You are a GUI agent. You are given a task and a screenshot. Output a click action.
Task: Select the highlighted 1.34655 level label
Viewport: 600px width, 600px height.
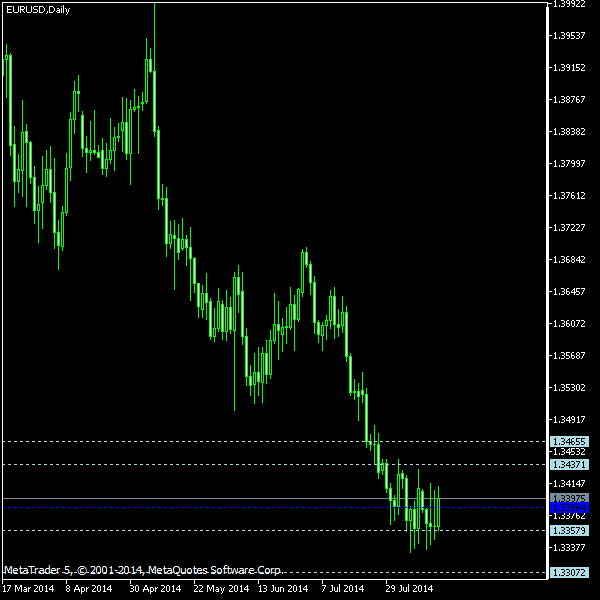569,442
